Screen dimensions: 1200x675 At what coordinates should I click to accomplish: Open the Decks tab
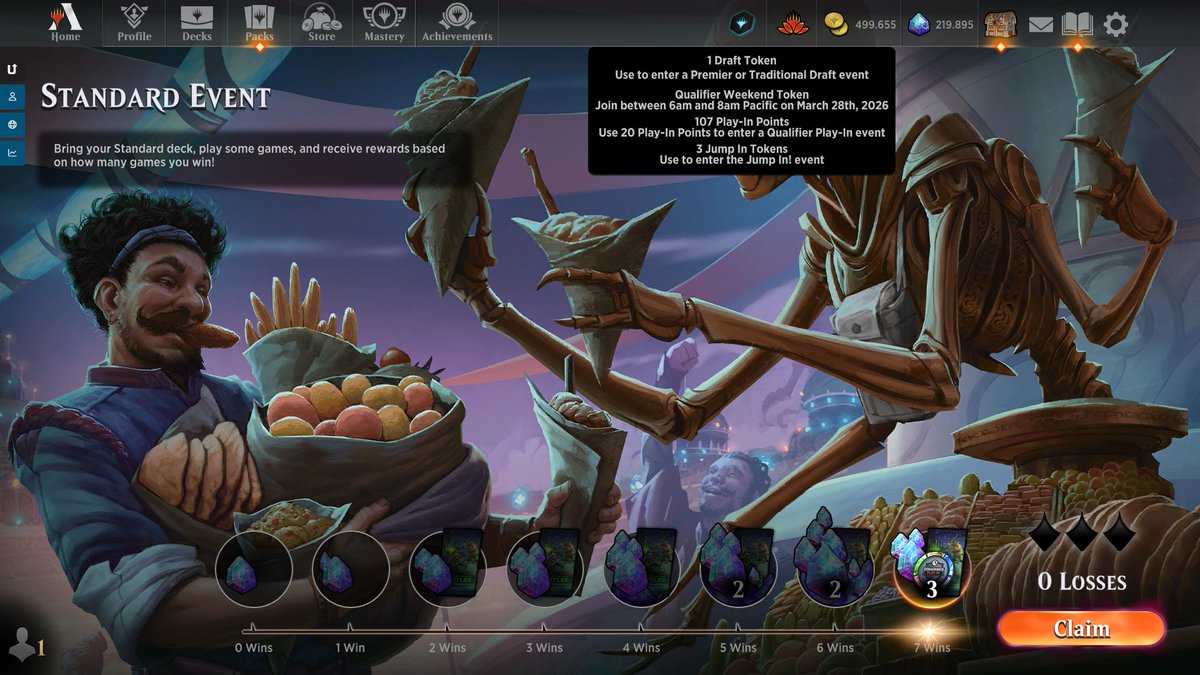click(x=197, y=23)
